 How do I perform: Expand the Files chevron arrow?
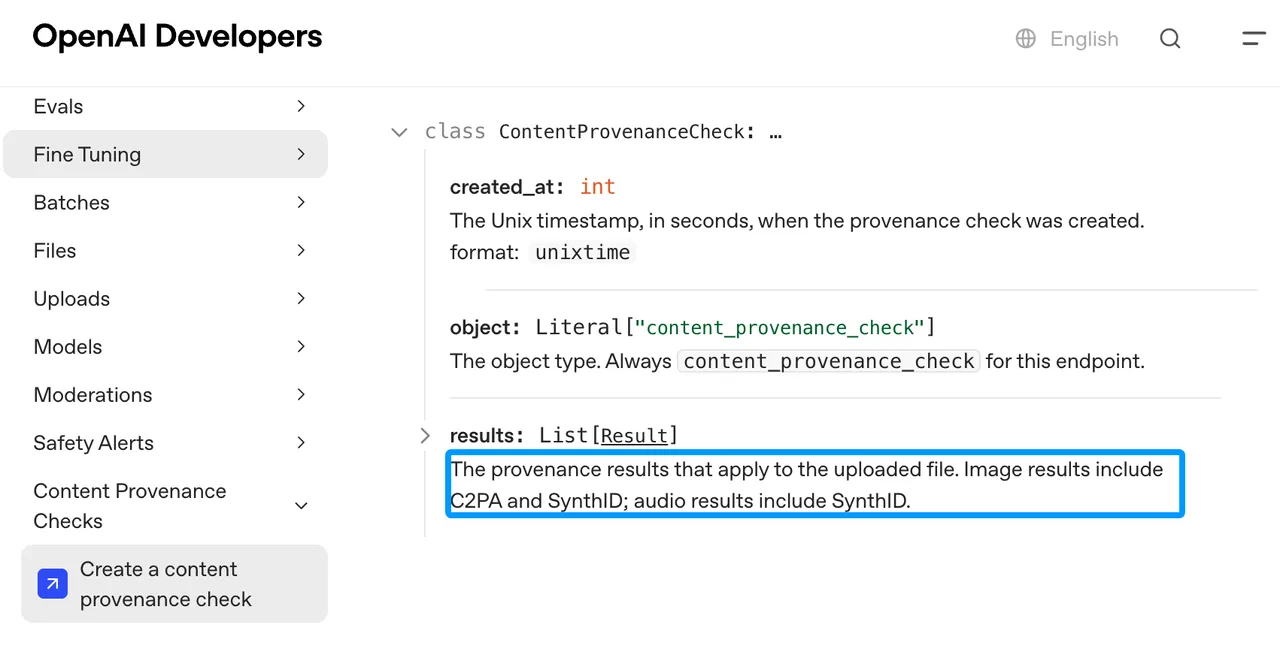[301, 250]
